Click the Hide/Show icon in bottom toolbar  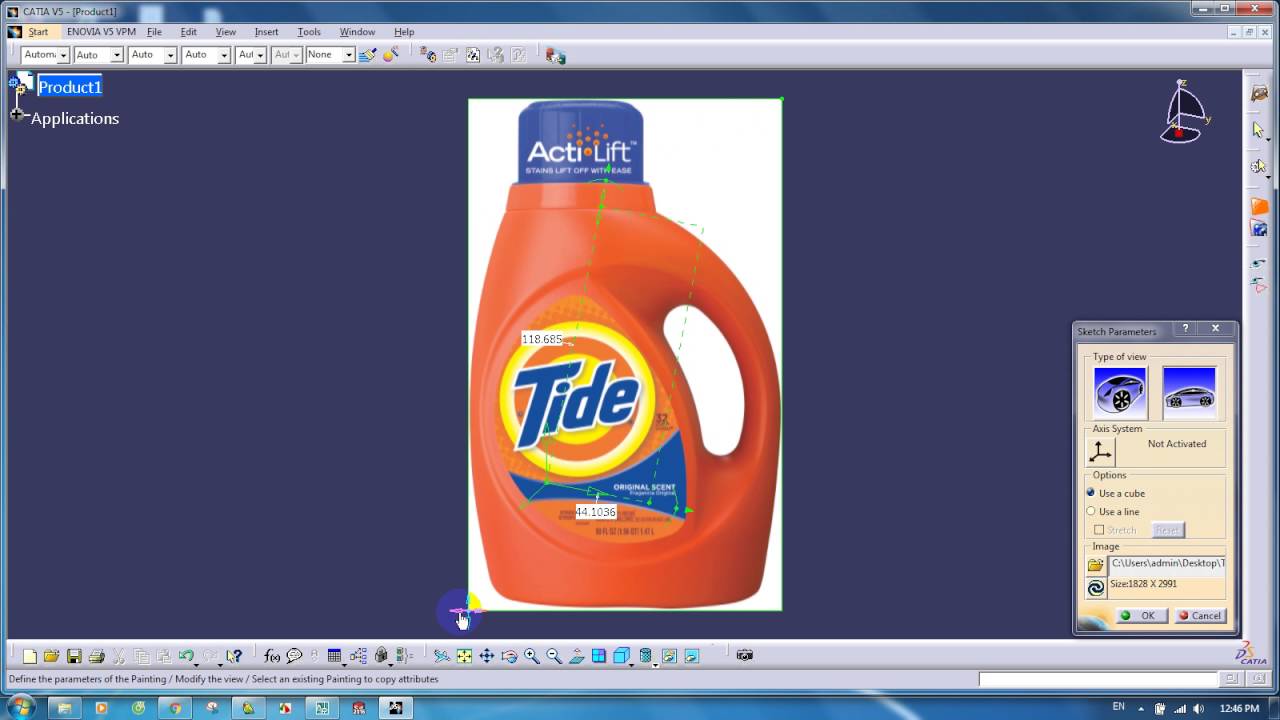(x=669, y=656)
